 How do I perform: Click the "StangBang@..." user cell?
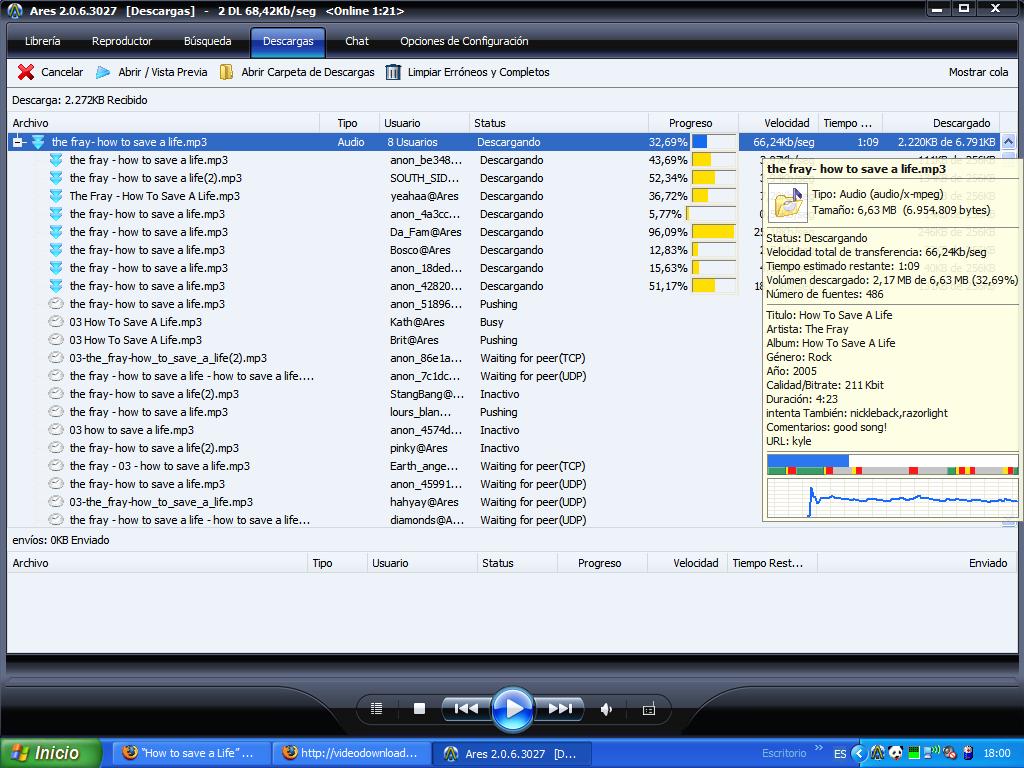pyautogui.click(x=427, y=394)
